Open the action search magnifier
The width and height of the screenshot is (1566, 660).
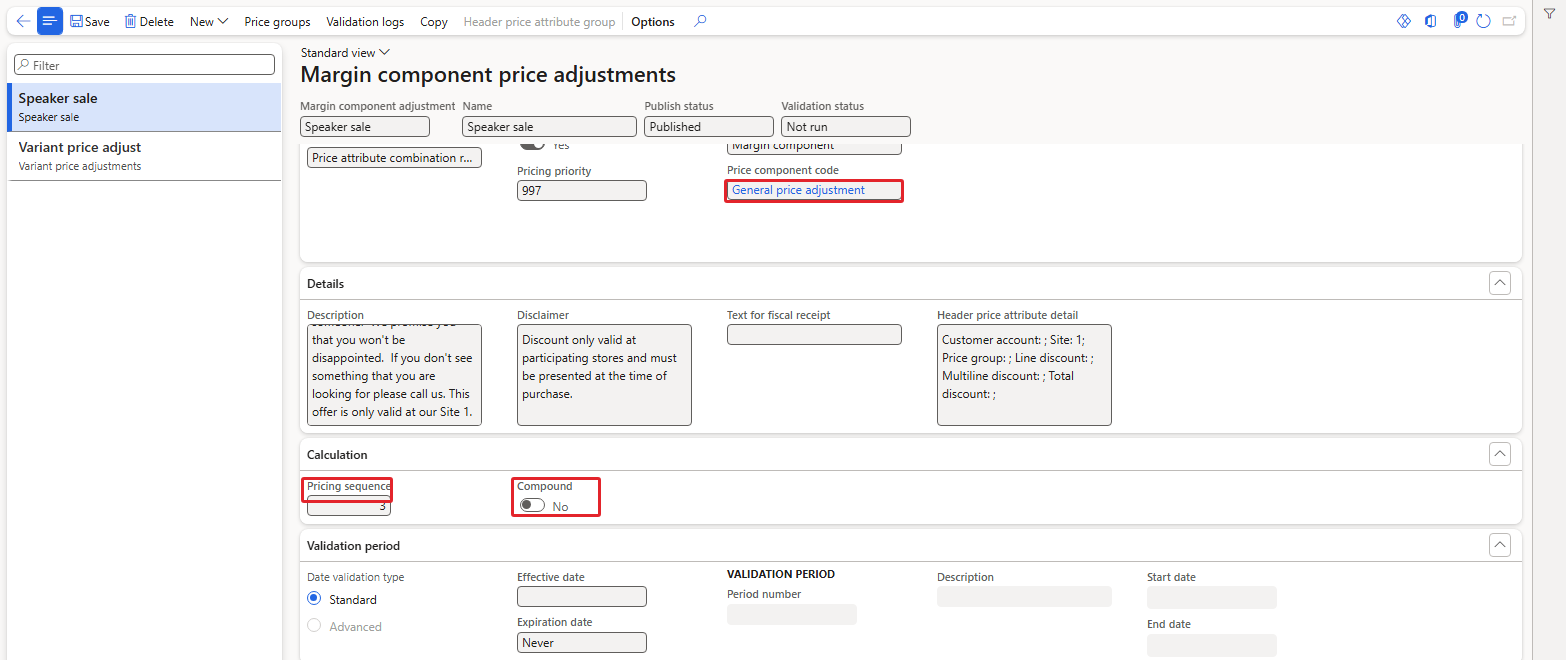(x=700, y=21)
